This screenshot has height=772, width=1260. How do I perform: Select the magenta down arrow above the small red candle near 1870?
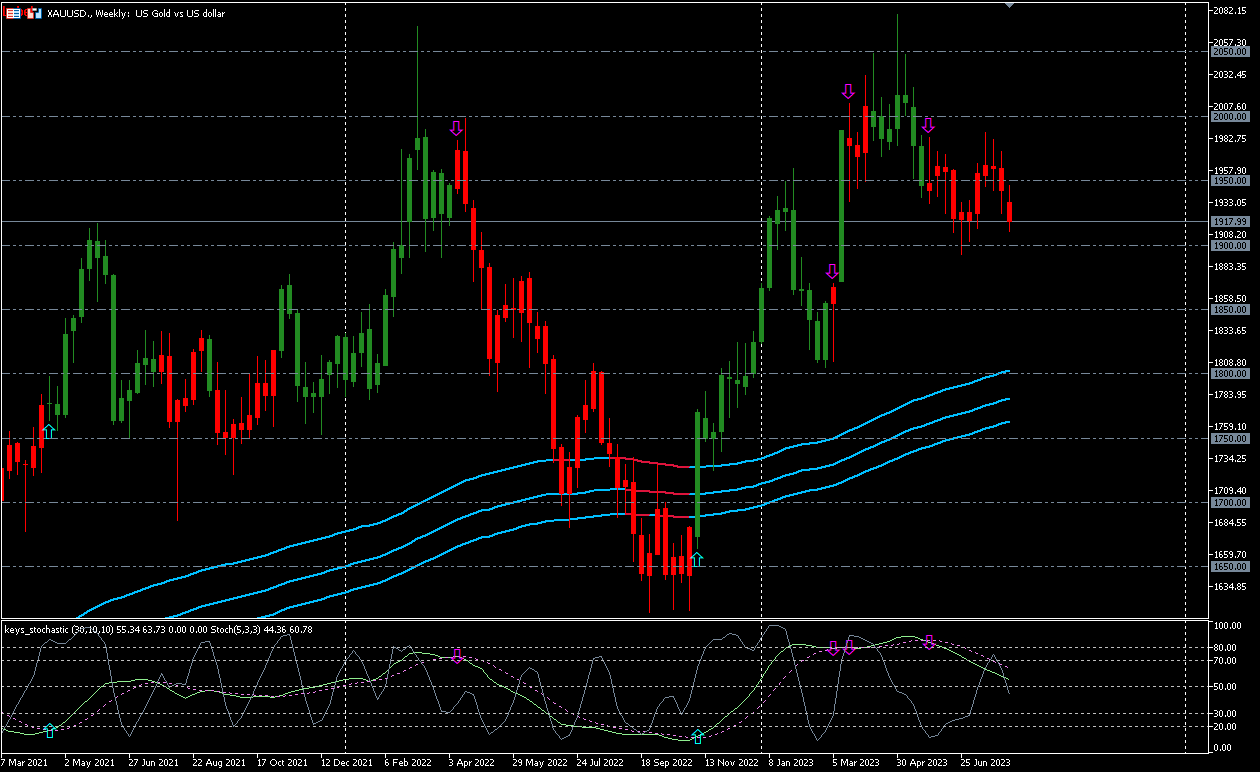click(832, 271)
